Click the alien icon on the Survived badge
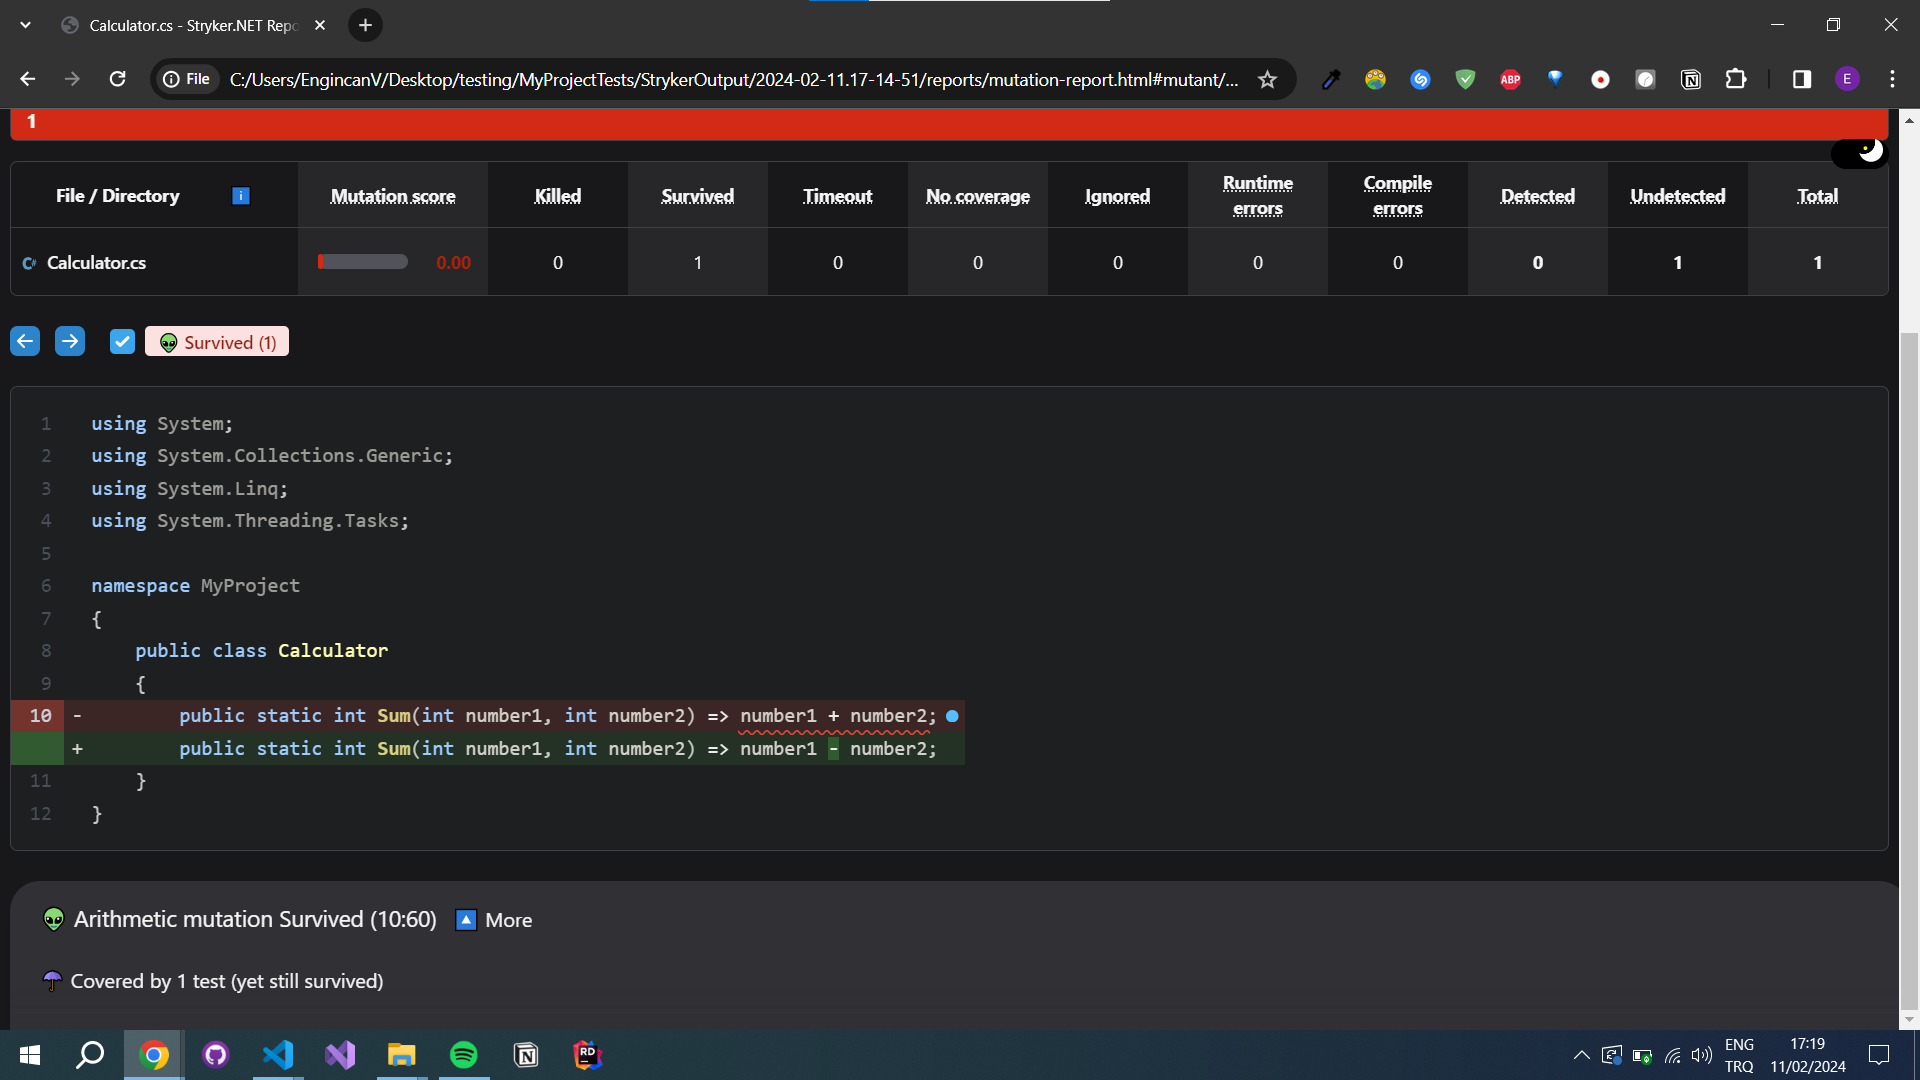The height and width of the screenshot is (1080, 1920). pyautogui.click(x=168, y=342)
